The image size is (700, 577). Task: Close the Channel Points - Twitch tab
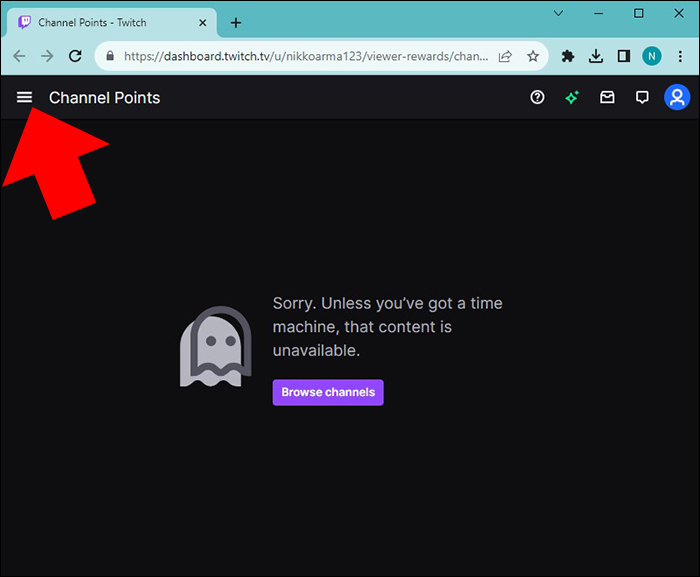(203, 23)
